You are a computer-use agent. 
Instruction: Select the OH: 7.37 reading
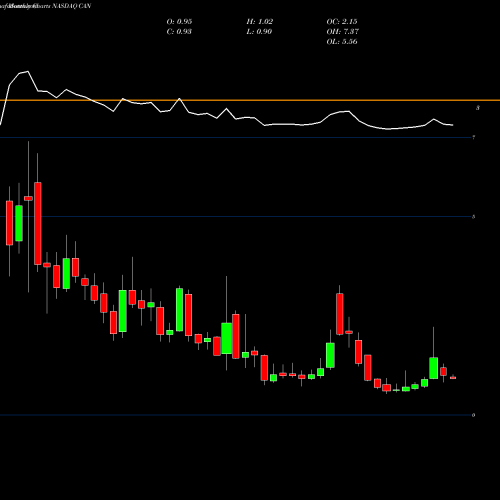point(343,32)
